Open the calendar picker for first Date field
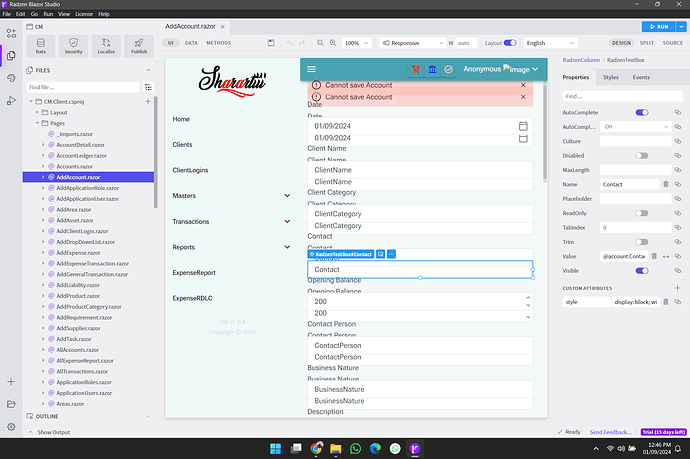Viewport: 690px width, 459px height. coord(523,126)
